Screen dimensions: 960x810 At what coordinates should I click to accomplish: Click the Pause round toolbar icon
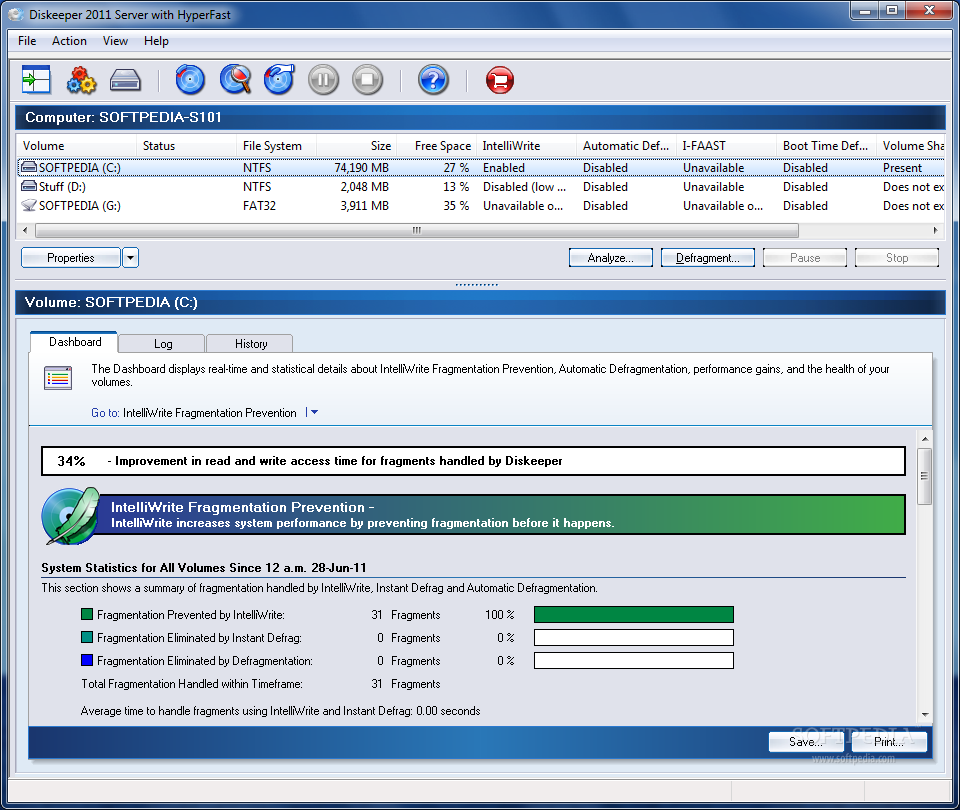323,80
